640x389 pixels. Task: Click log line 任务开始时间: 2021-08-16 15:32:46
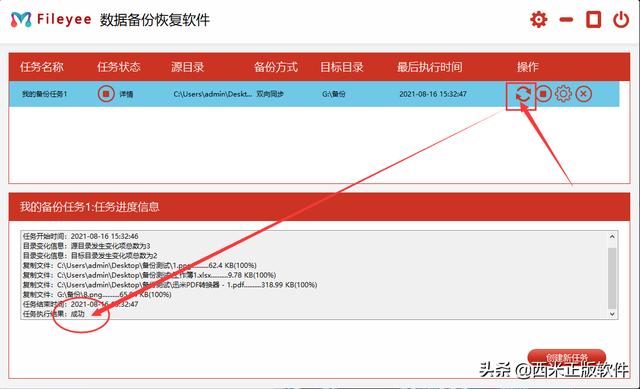[80, 236]
